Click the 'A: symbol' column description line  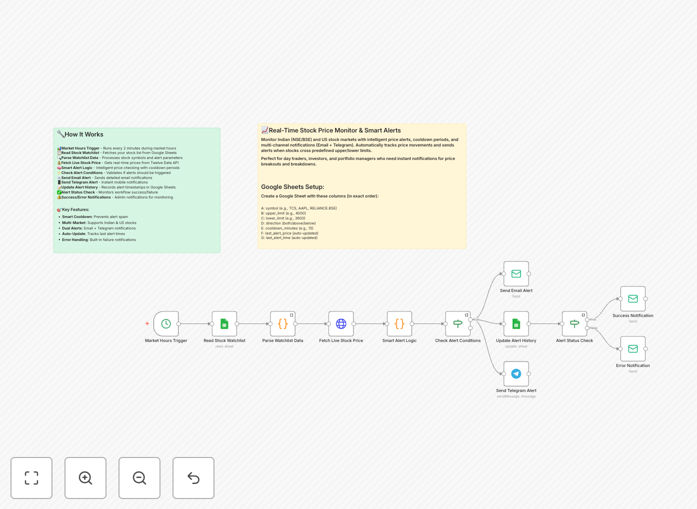coord(299,208)
